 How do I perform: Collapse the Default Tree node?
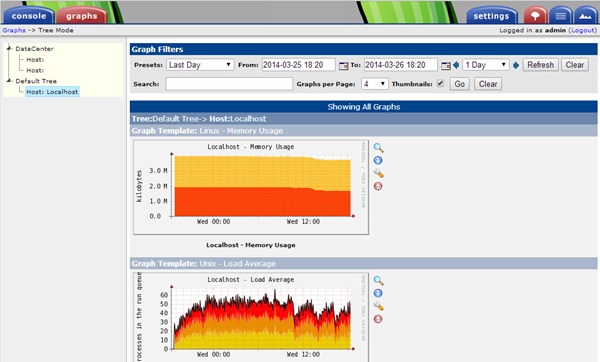coord(9,80)
